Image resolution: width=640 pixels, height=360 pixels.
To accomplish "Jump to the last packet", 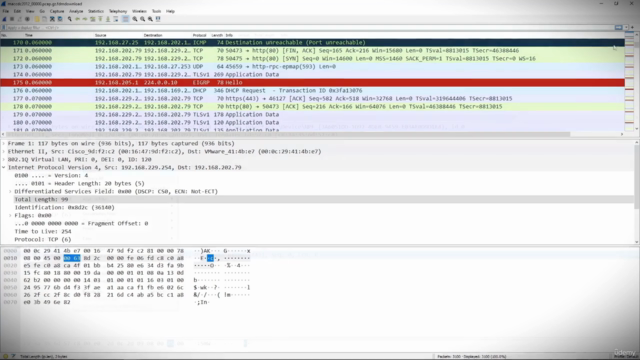I will point(108,19).
